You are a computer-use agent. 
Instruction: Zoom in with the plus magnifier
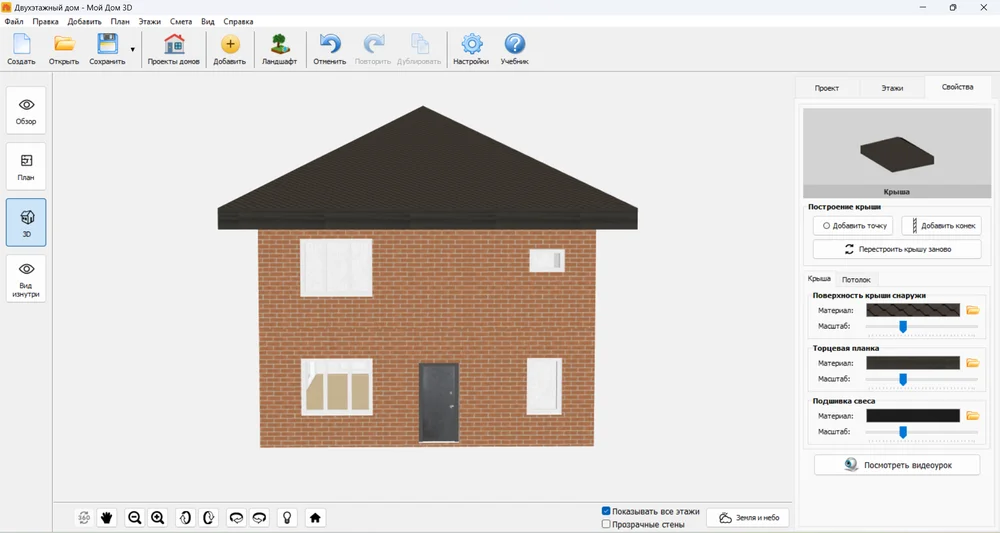point(158,518)
